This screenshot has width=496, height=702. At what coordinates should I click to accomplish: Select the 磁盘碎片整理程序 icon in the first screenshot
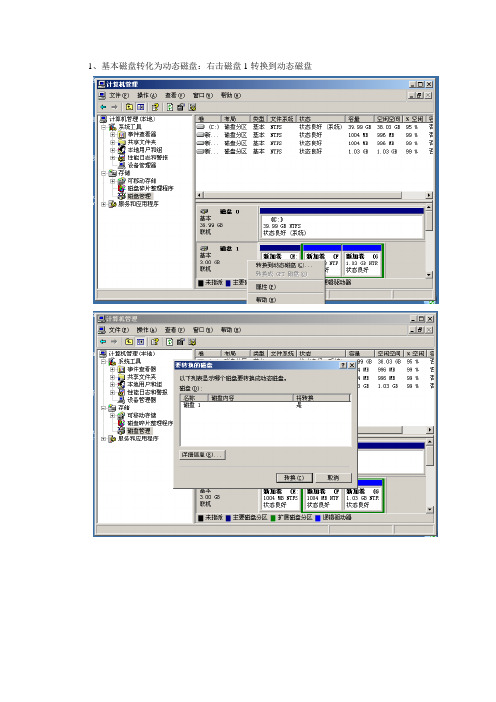121,188
